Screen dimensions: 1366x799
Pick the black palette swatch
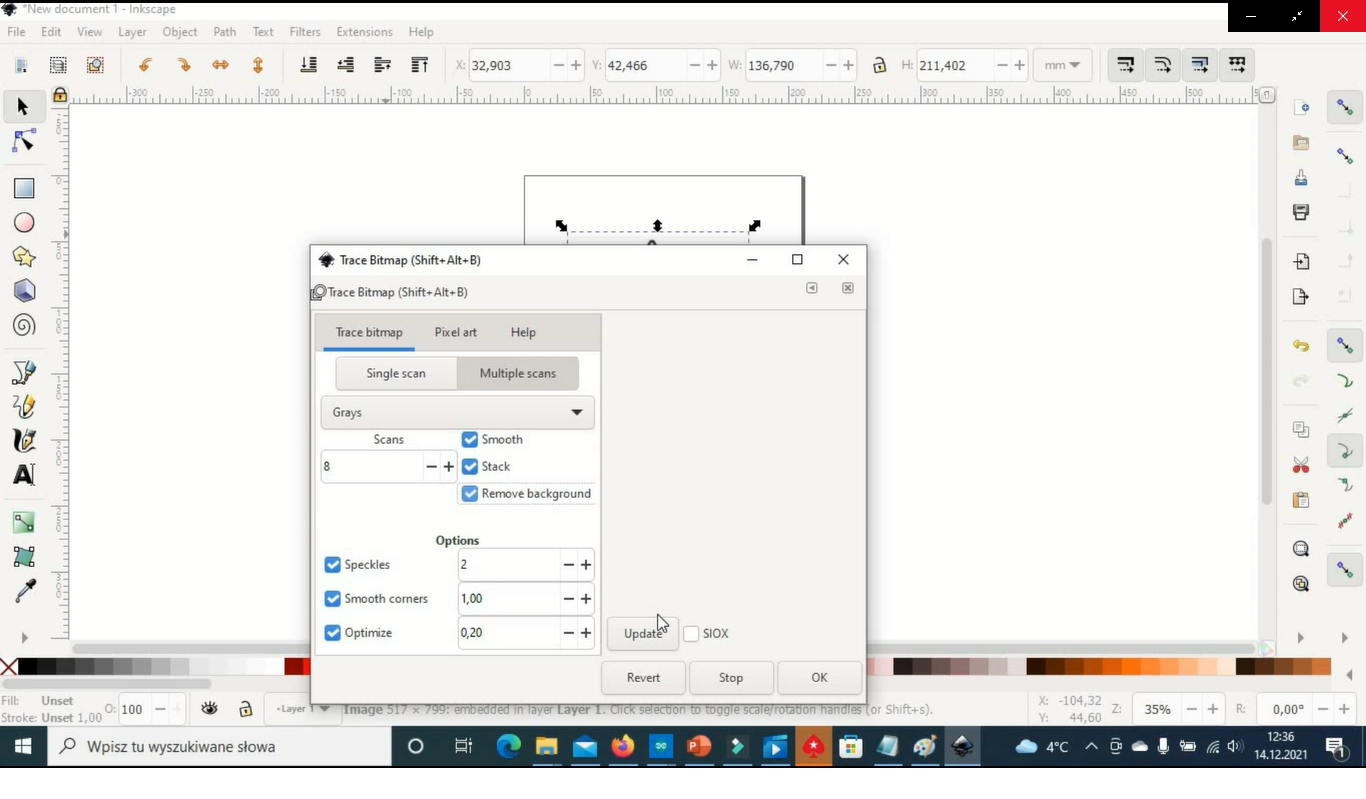[28, 667]
